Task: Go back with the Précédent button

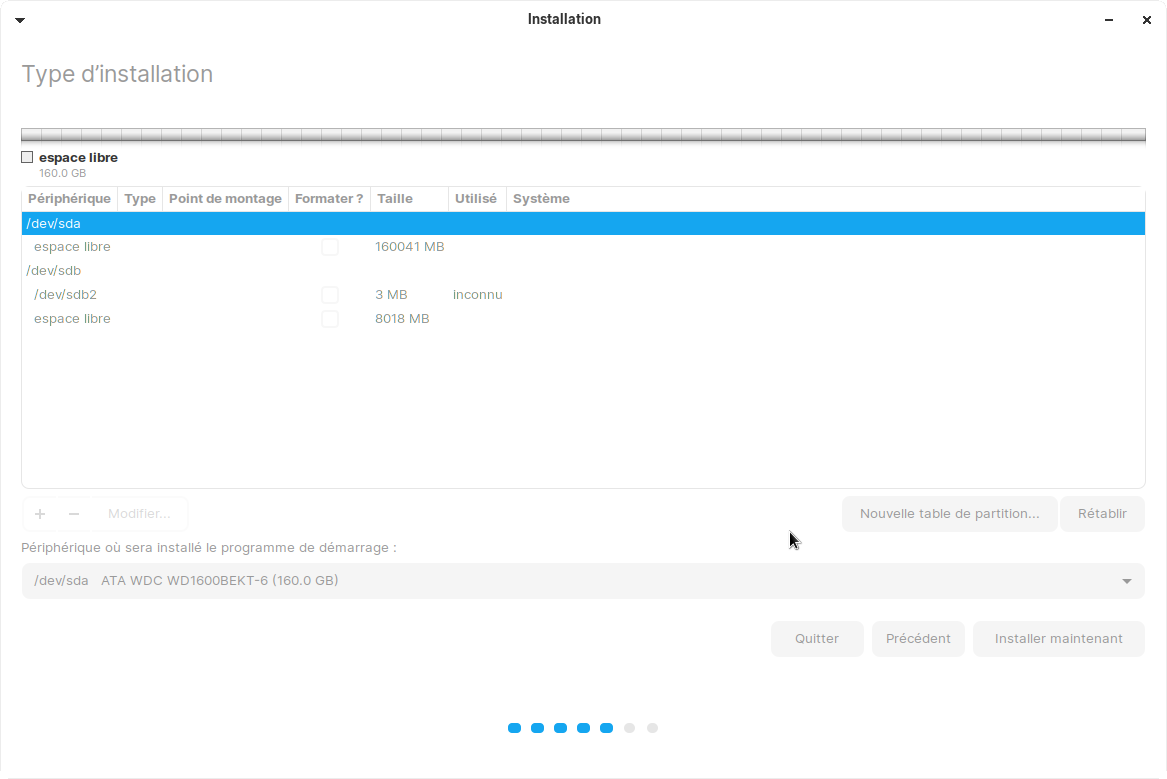Action: pos(918,639)
